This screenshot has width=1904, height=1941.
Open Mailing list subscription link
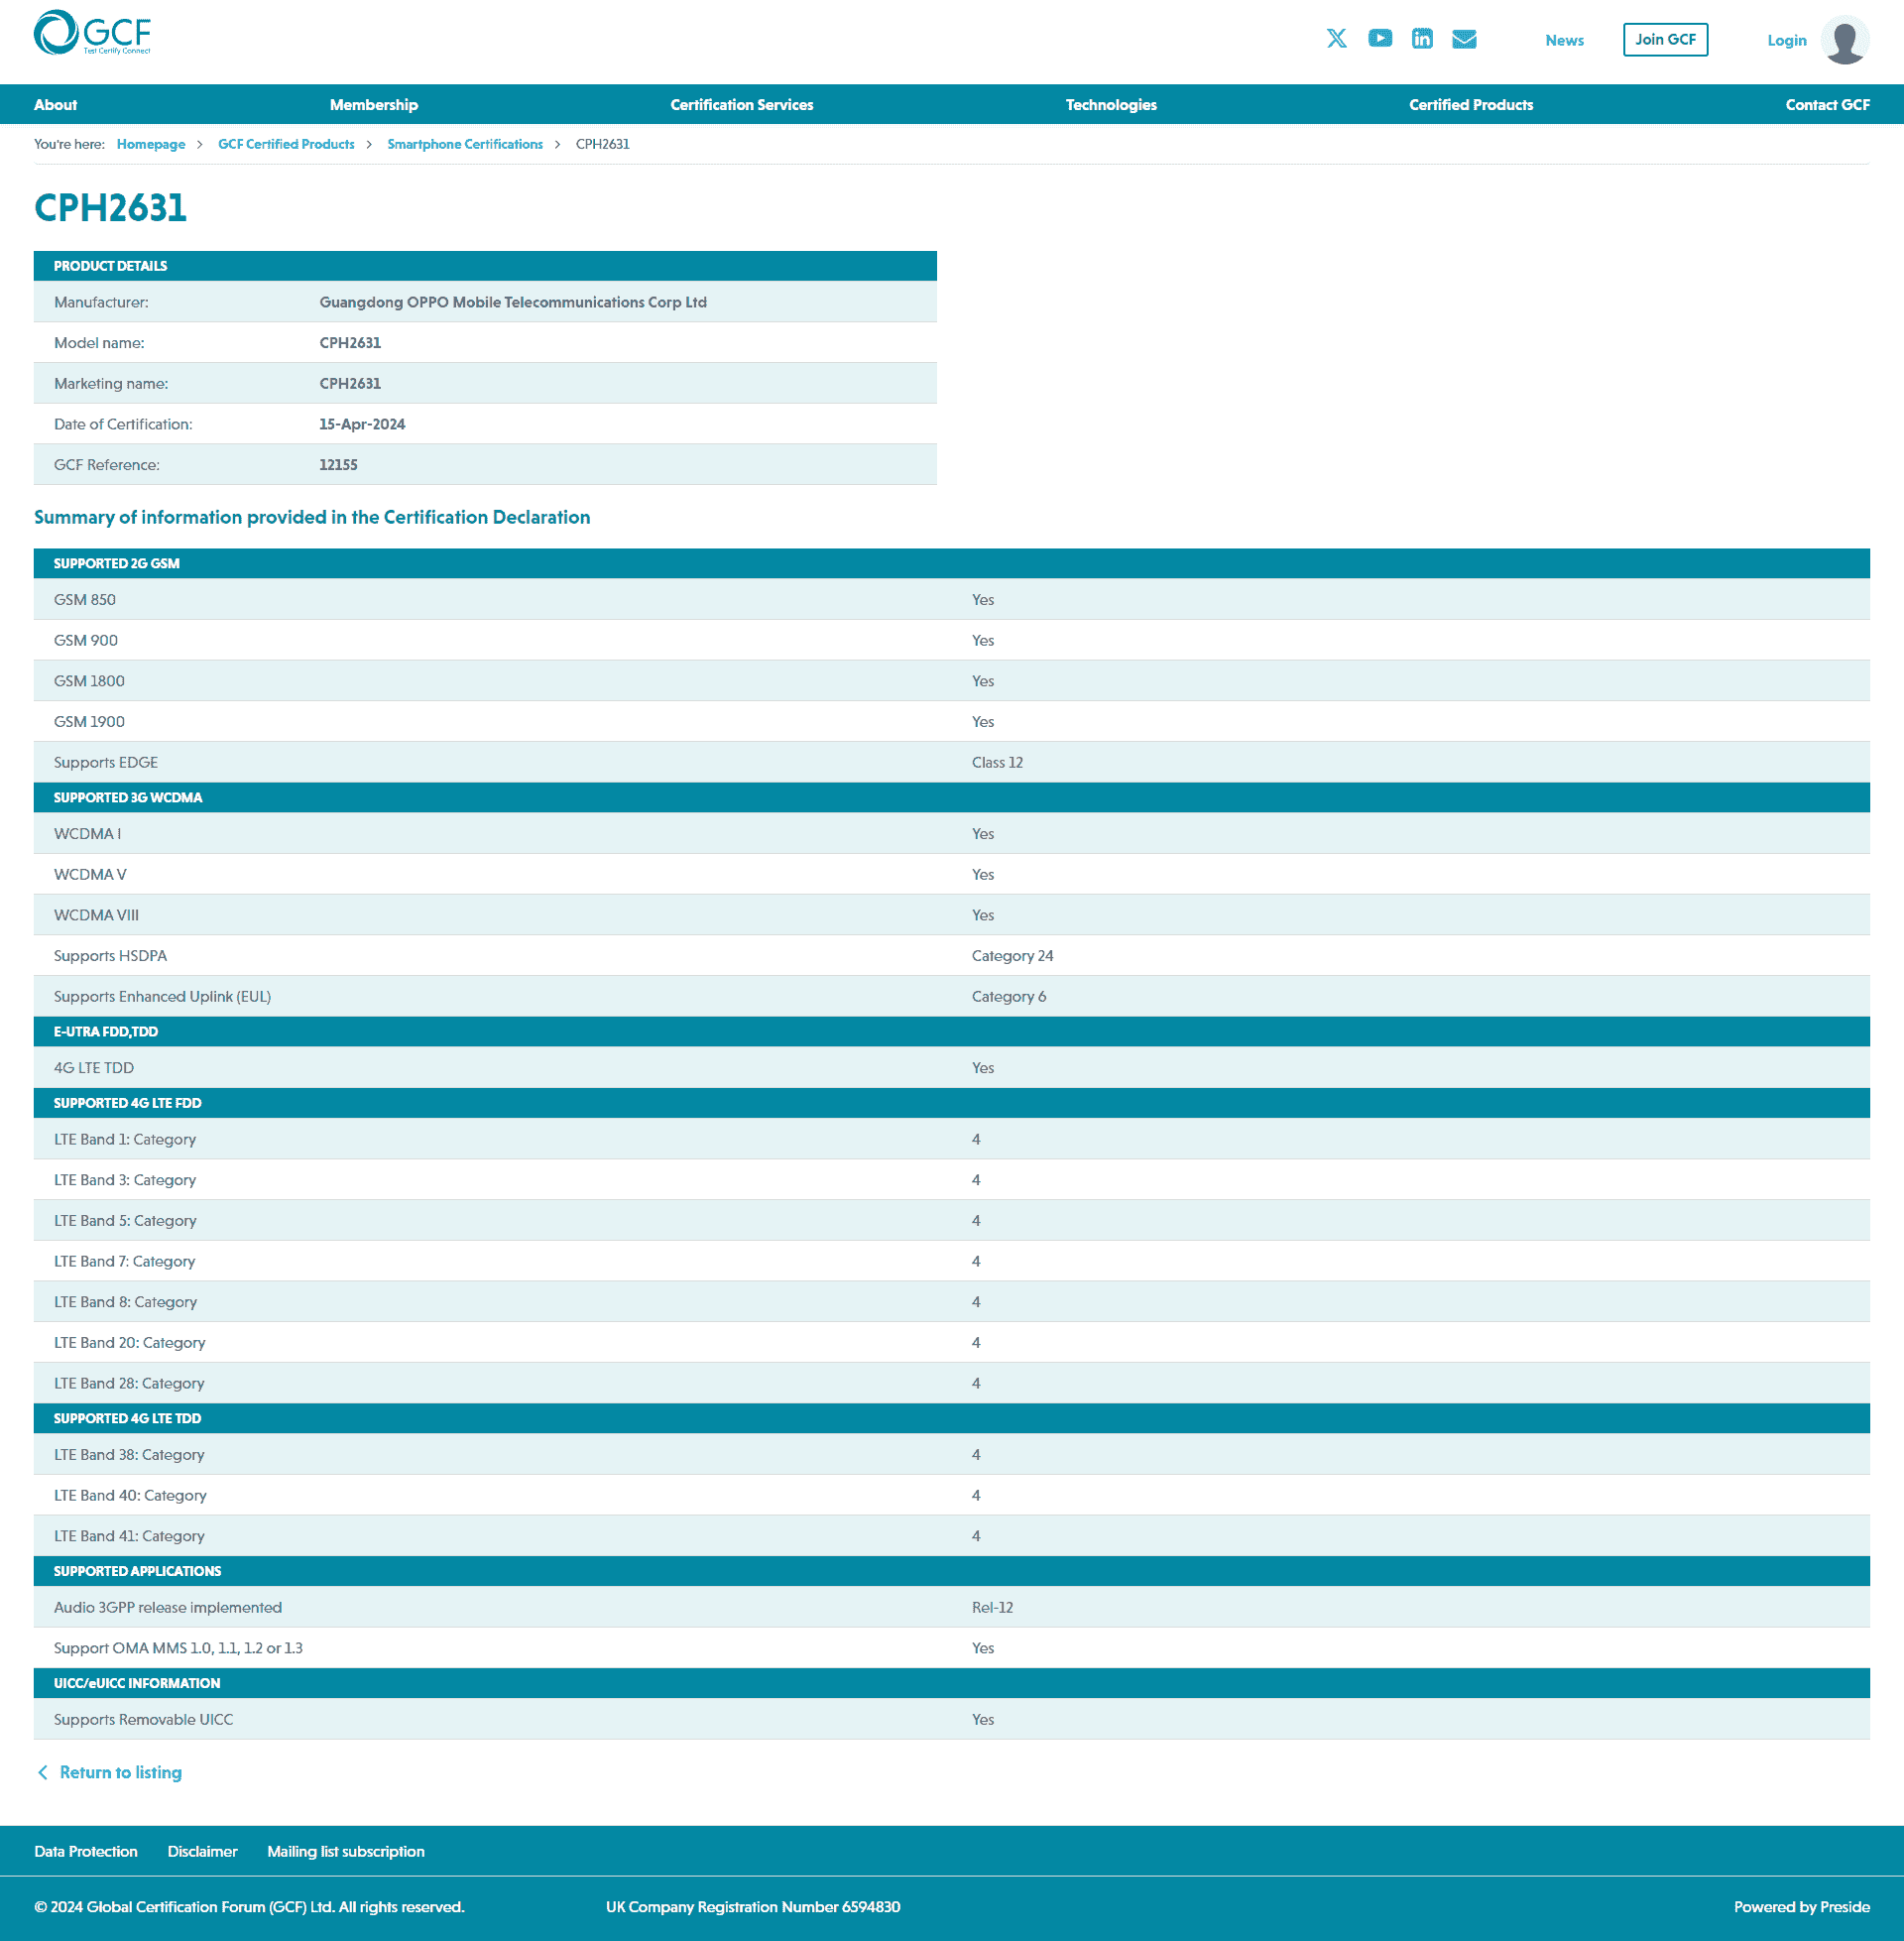(x=345, y=1851)
